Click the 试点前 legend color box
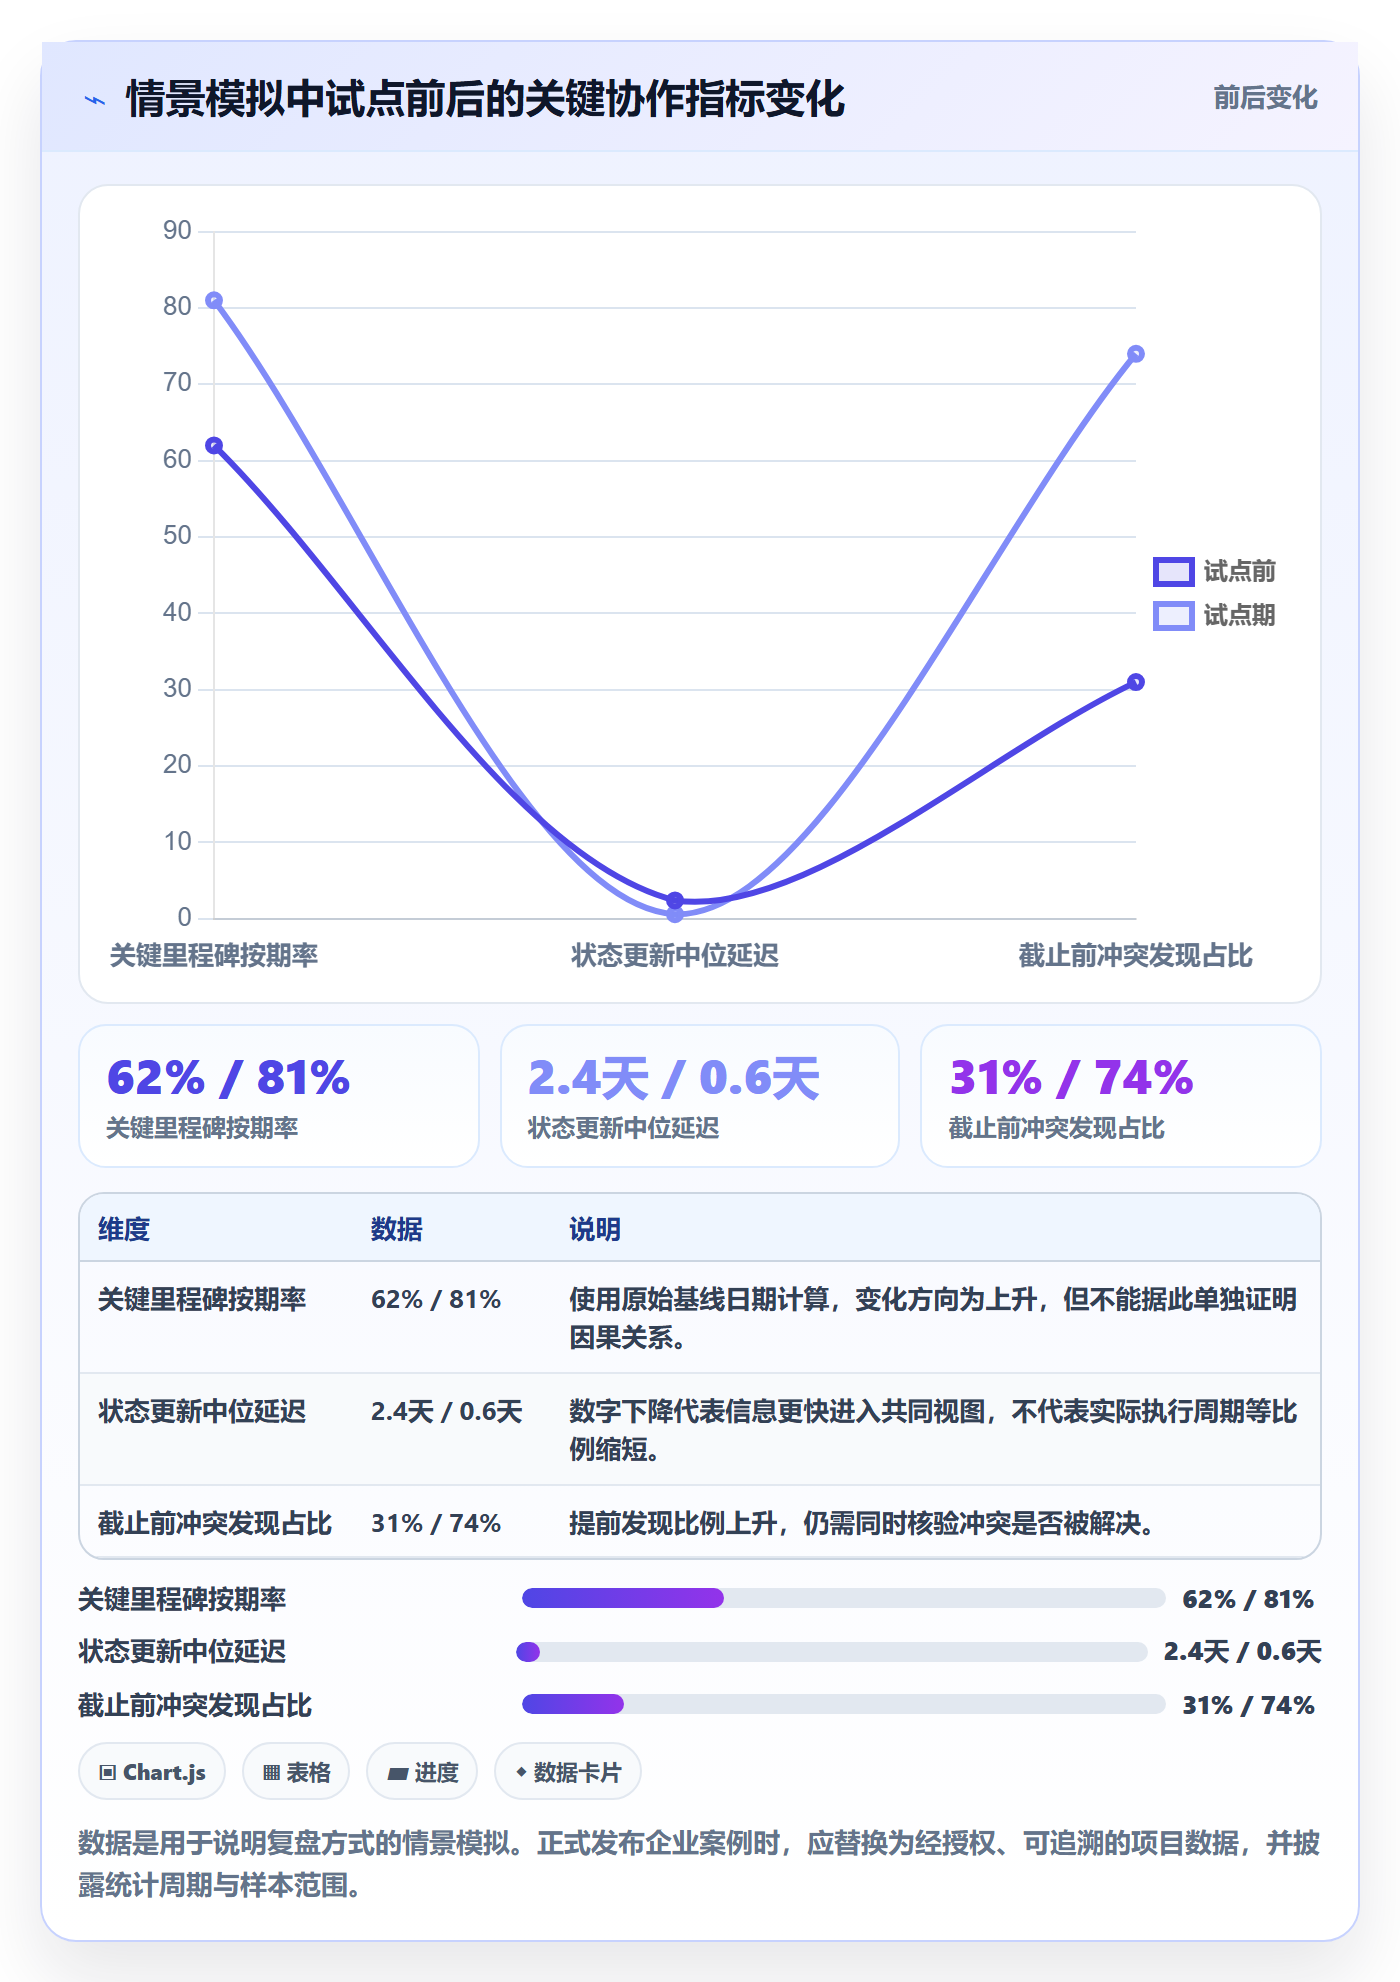This screenshot has height=1982, width=1400. [1173, 571]
